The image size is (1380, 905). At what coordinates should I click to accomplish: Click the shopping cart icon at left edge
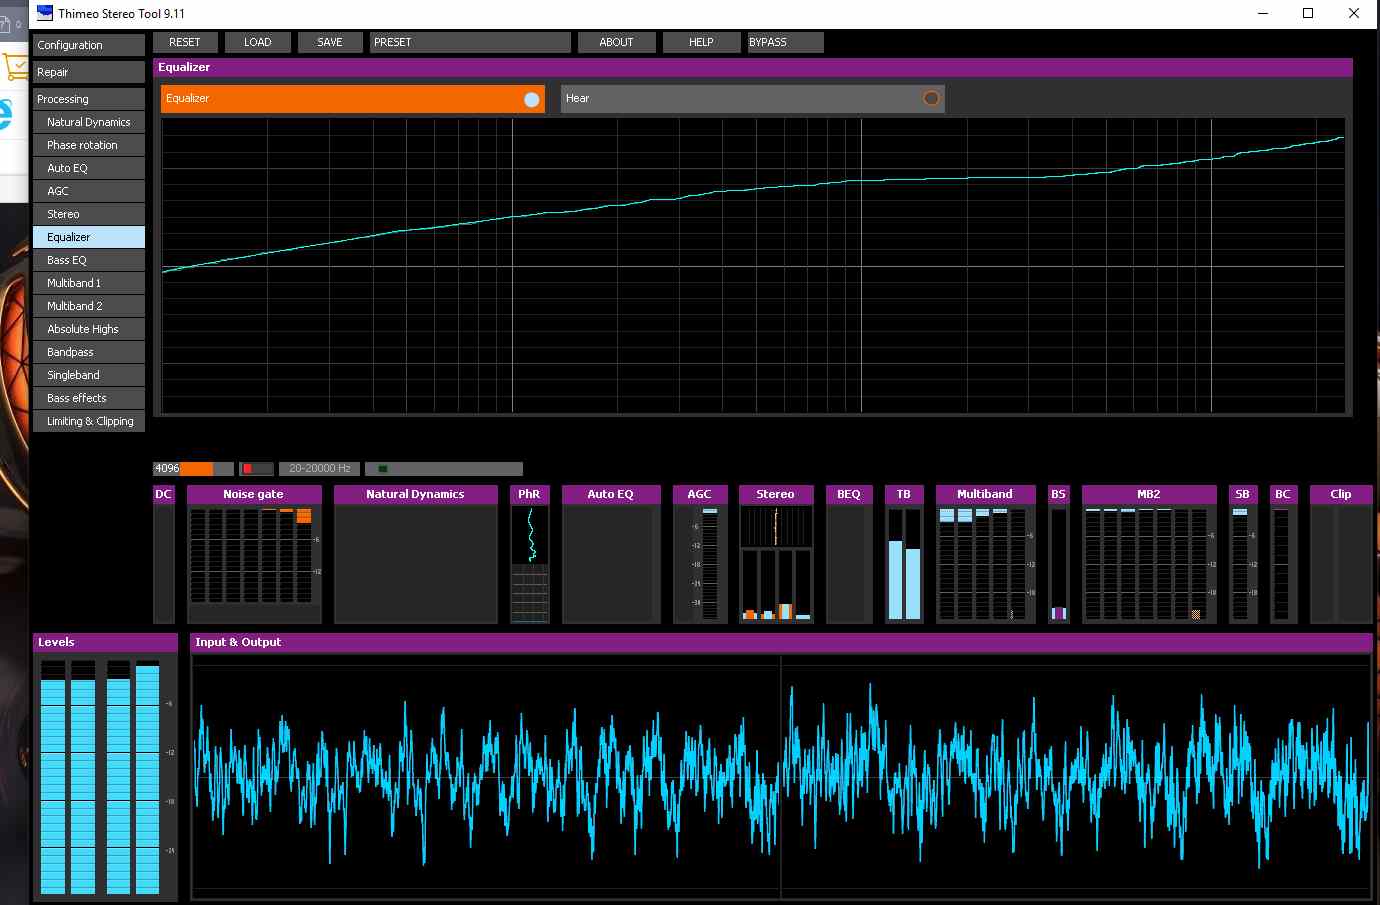point(16,66)
